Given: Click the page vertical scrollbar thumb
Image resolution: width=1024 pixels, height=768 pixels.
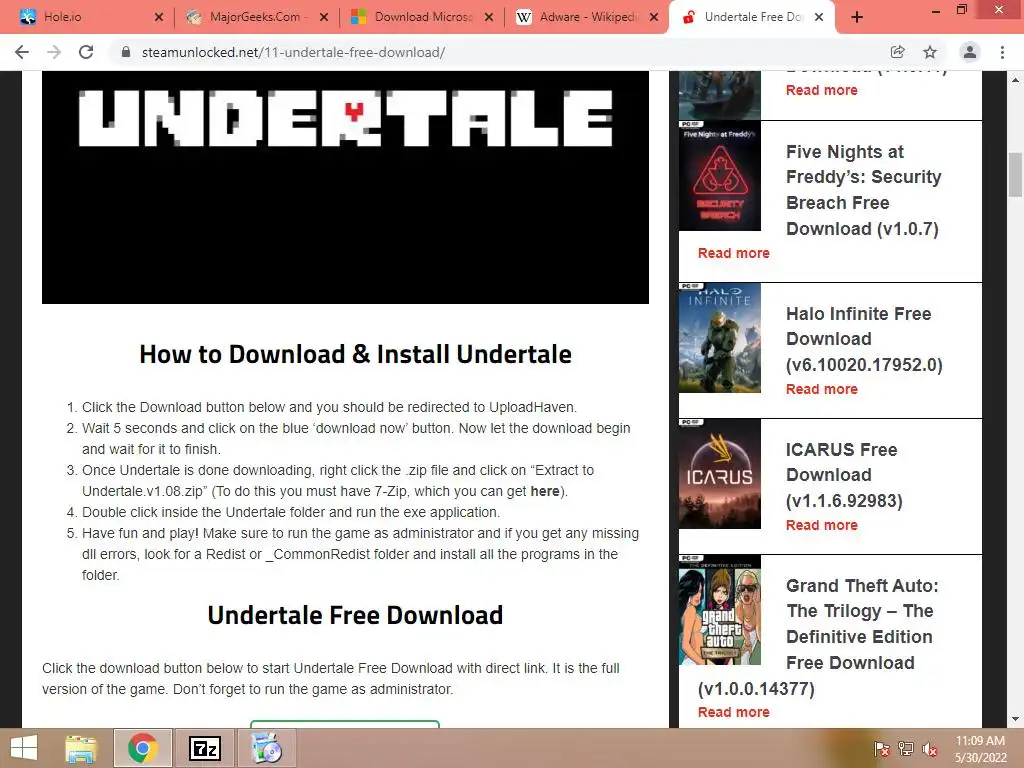Looking at the screenshot, I should pyautogui.click(x=1015, y=174).
